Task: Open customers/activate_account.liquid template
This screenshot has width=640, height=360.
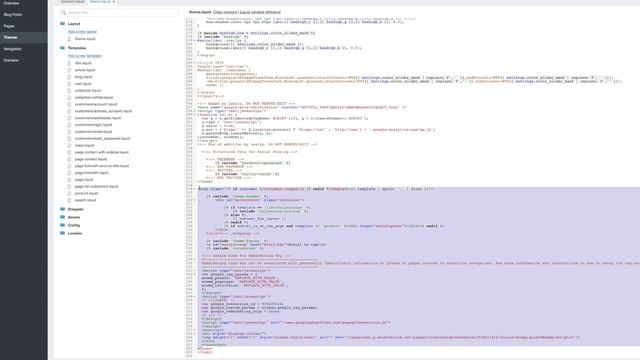Action: pos(103,111)
